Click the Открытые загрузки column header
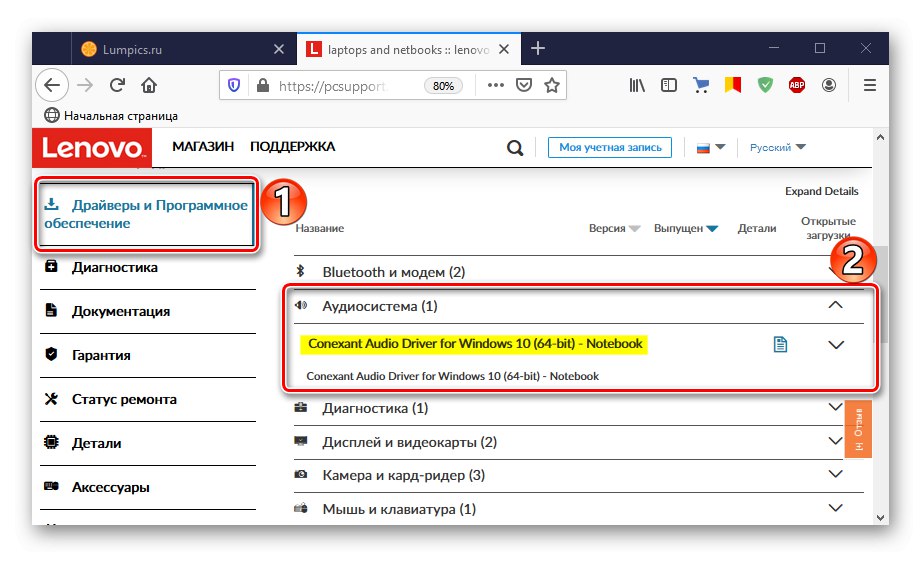Screen dimensions: 921x565 pyautogui.click(x=828, y=228)
